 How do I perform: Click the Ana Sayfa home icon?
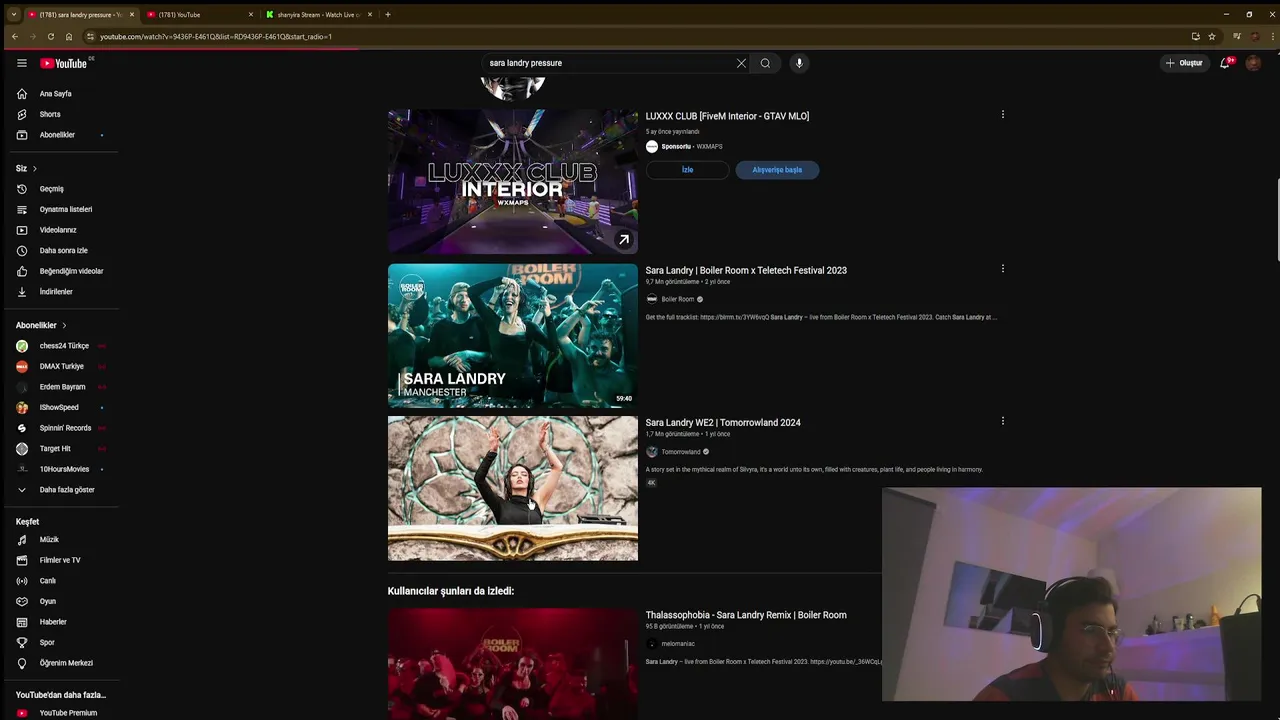[x=22, y=94]
